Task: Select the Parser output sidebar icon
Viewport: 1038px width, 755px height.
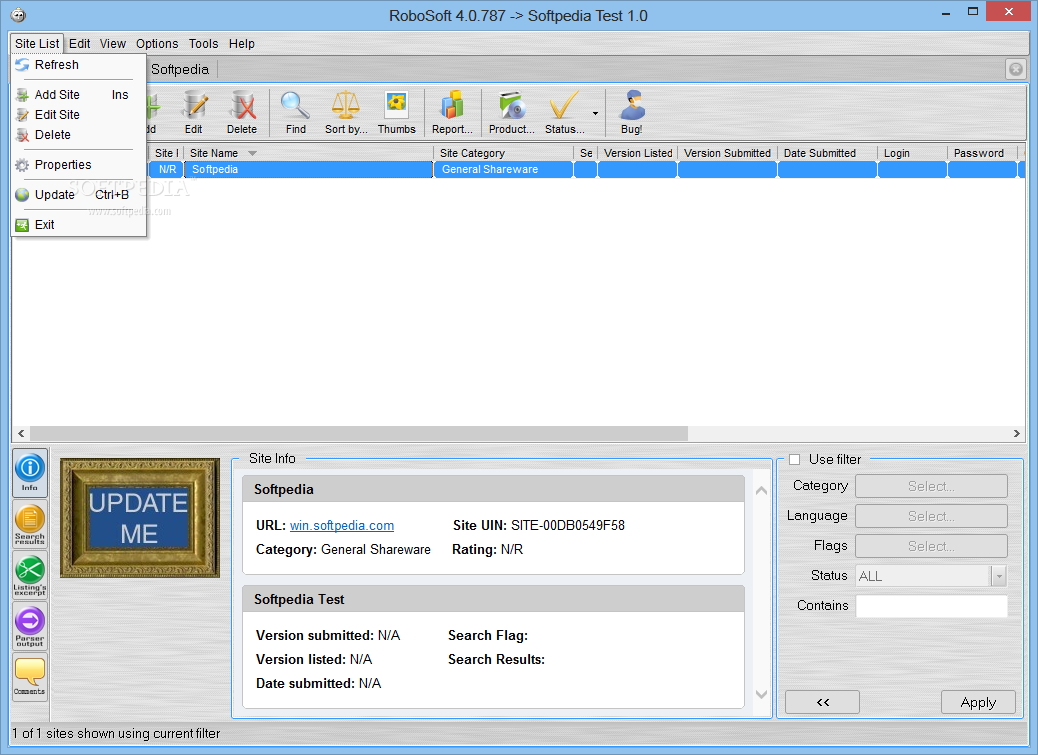Action: coord(30,626)
